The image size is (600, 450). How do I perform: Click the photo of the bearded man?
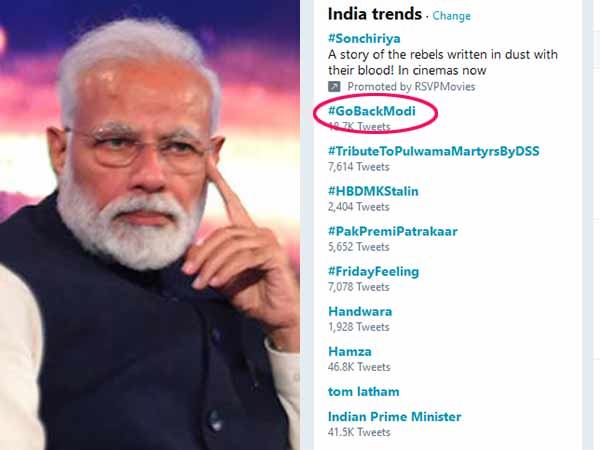[x=150, y=225]
